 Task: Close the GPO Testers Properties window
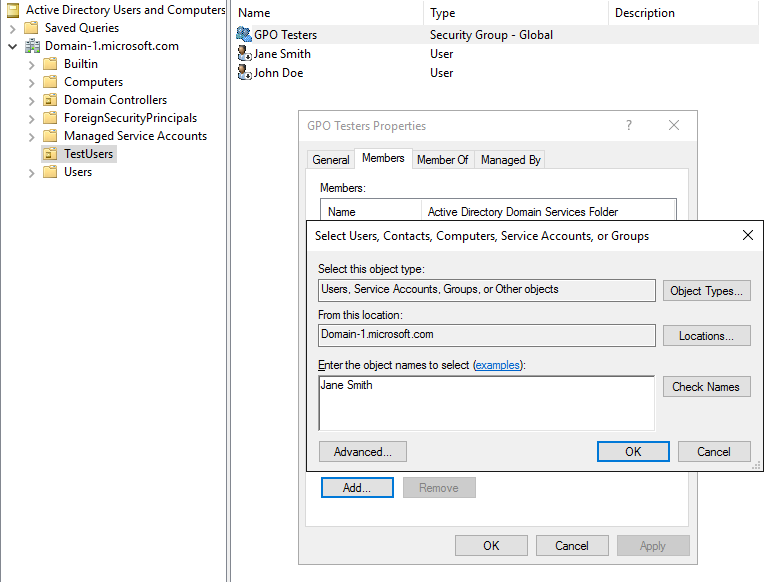coord(674,125)
